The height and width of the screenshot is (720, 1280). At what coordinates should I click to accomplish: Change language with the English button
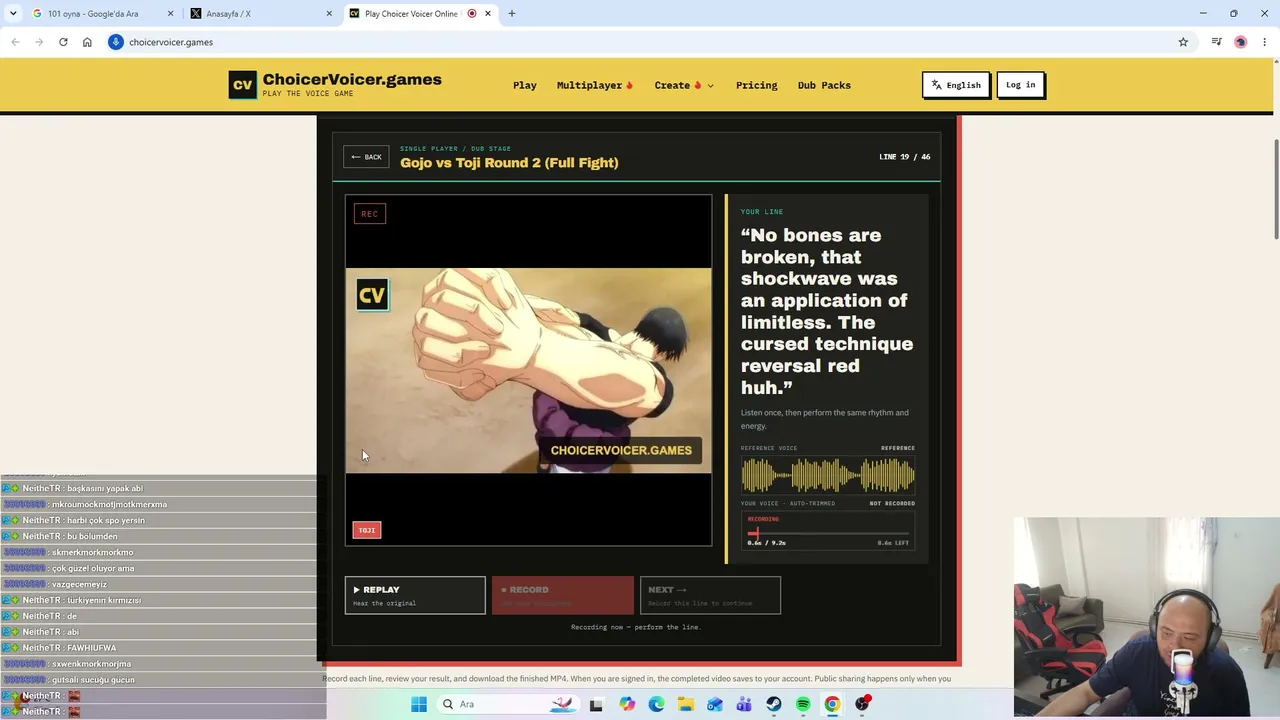coord(956,85)
